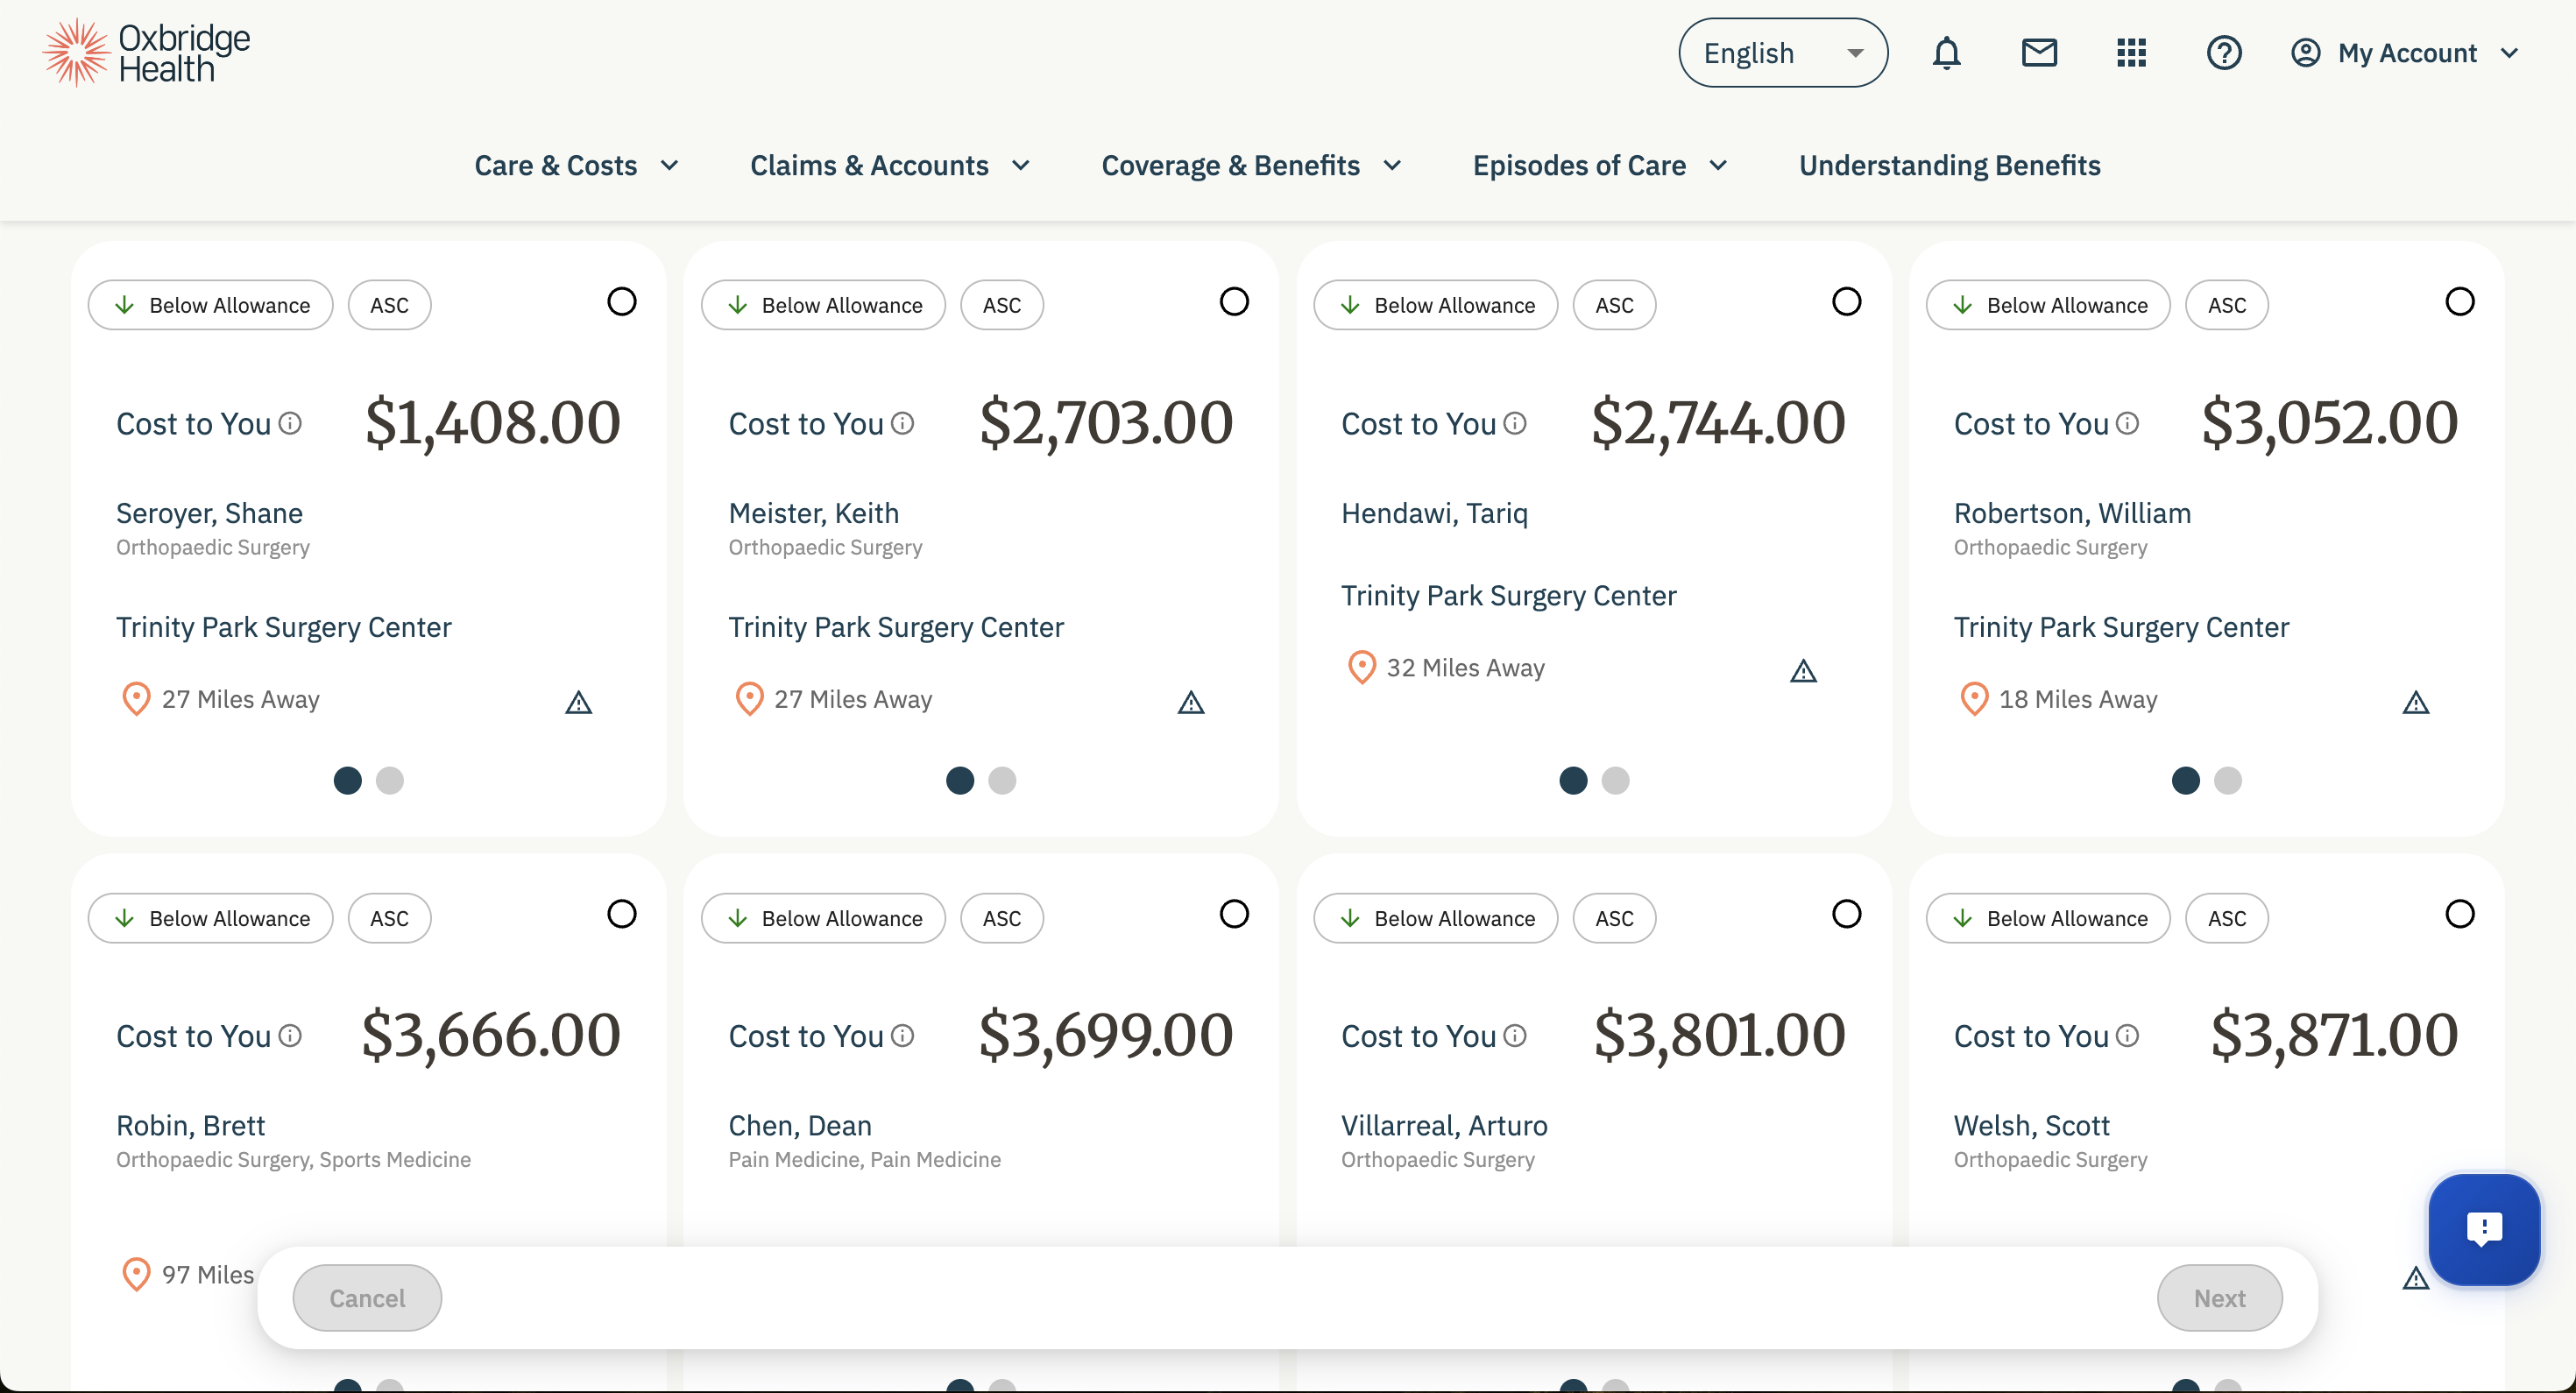
Task: Select the radio button on Meister, Keith's card
Action: 1234,301
